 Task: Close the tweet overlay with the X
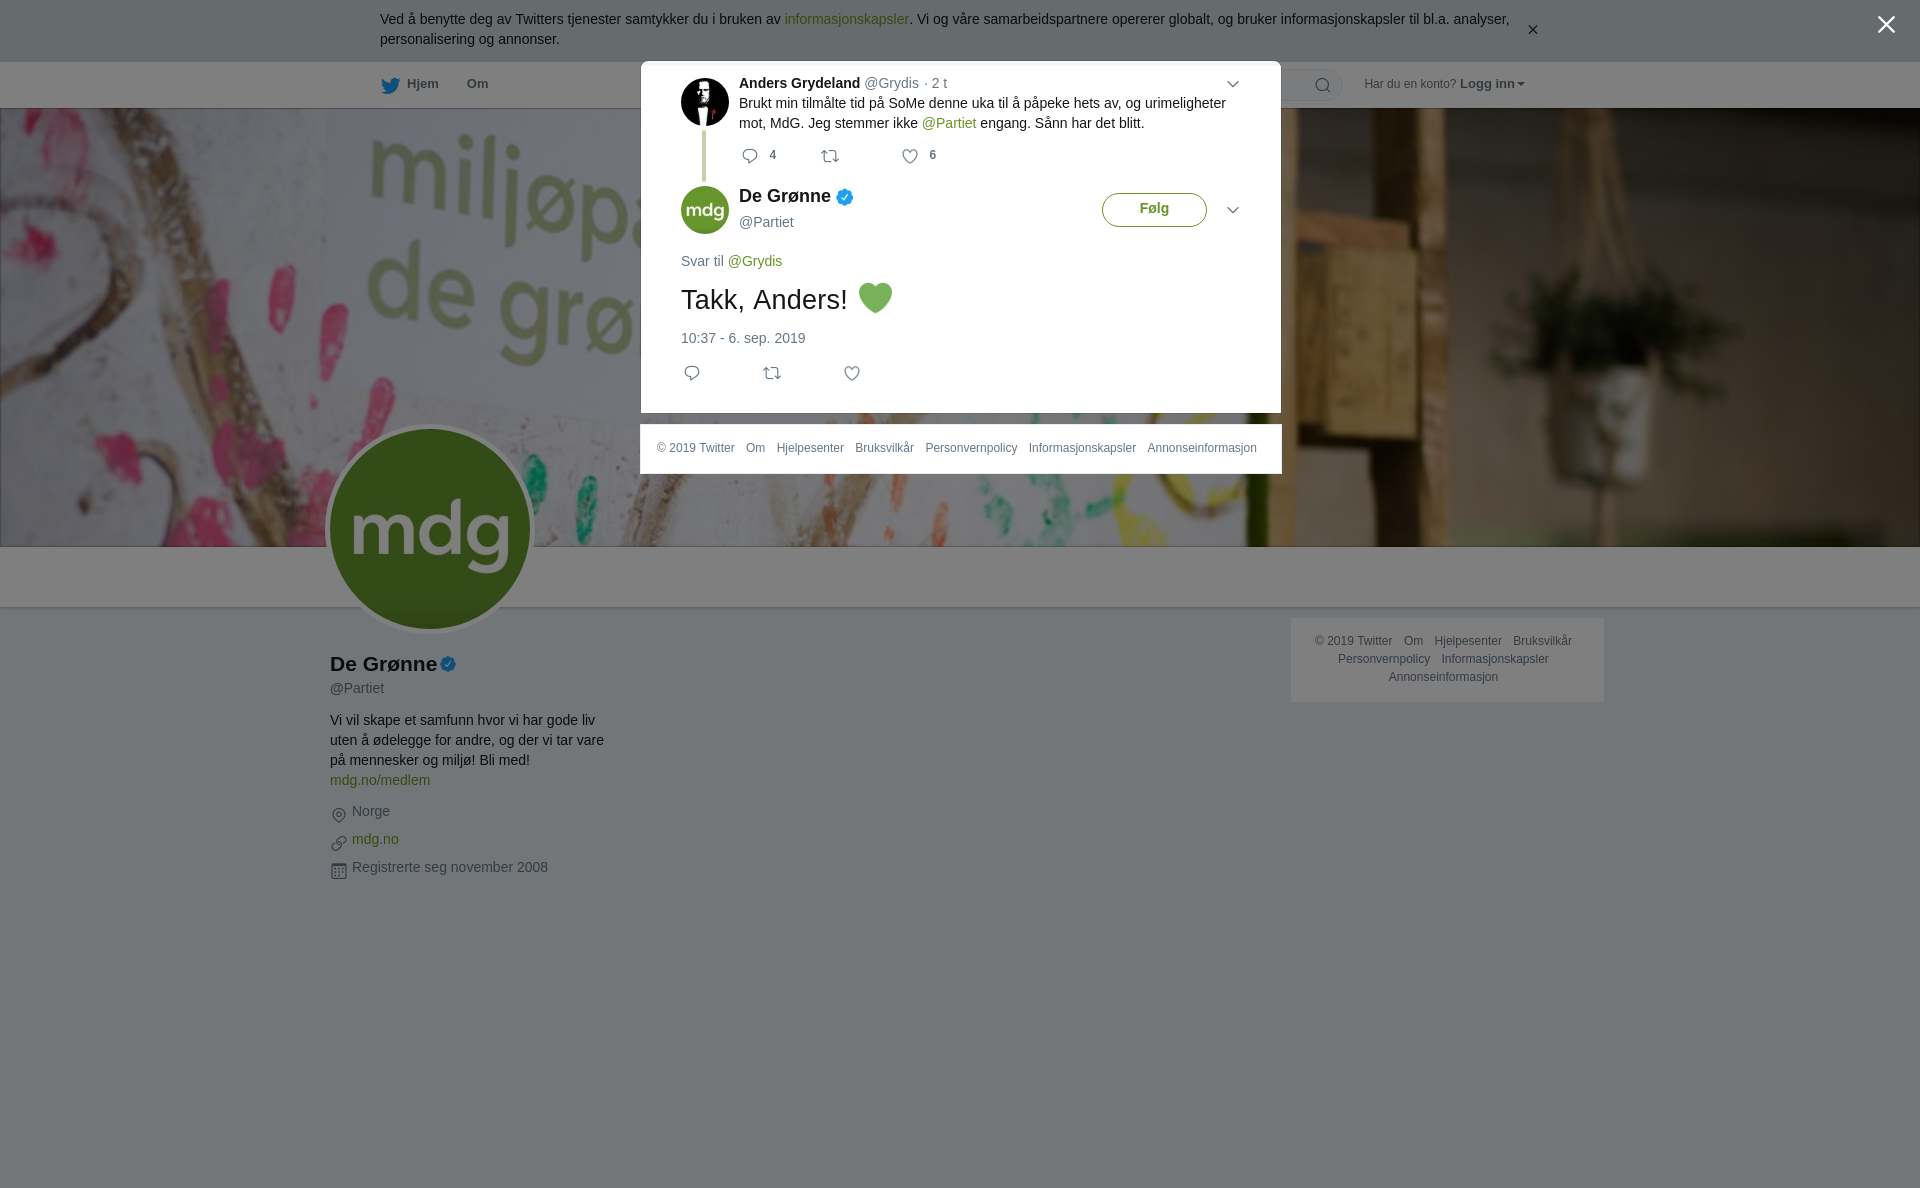point(1886,25)
